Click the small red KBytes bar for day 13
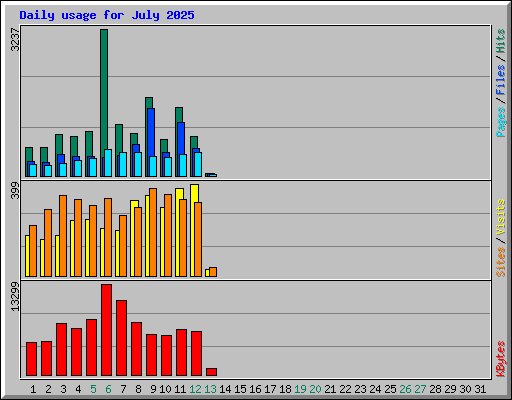512x400 pixels. click(211, 372)
